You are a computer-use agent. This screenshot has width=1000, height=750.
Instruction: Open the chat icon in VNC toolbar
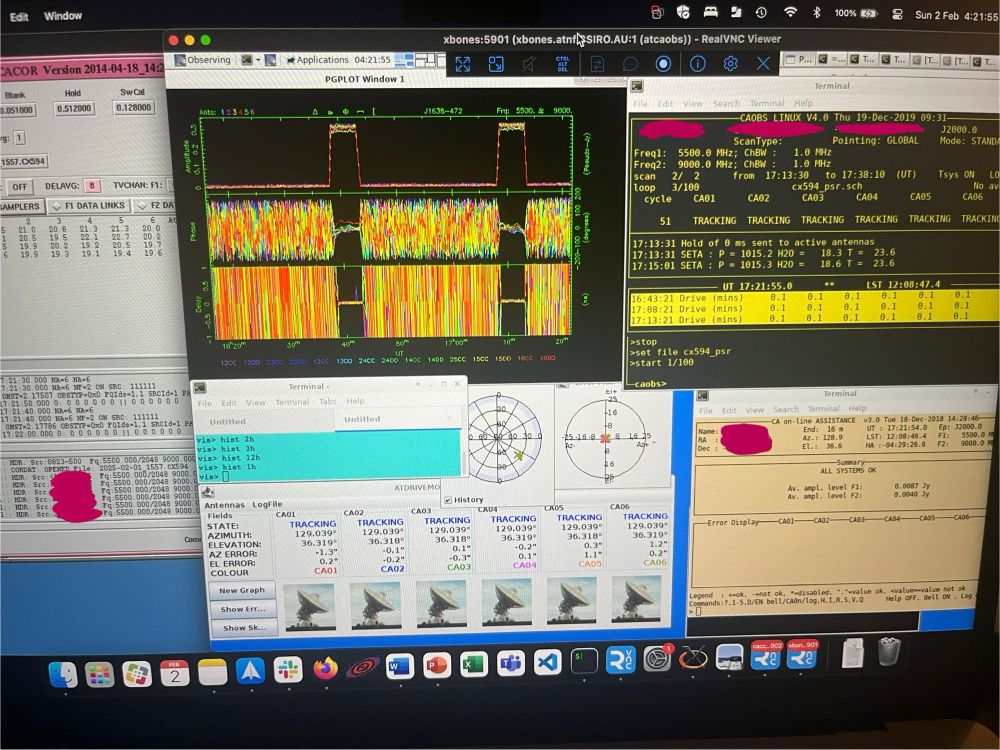[630, 64]
